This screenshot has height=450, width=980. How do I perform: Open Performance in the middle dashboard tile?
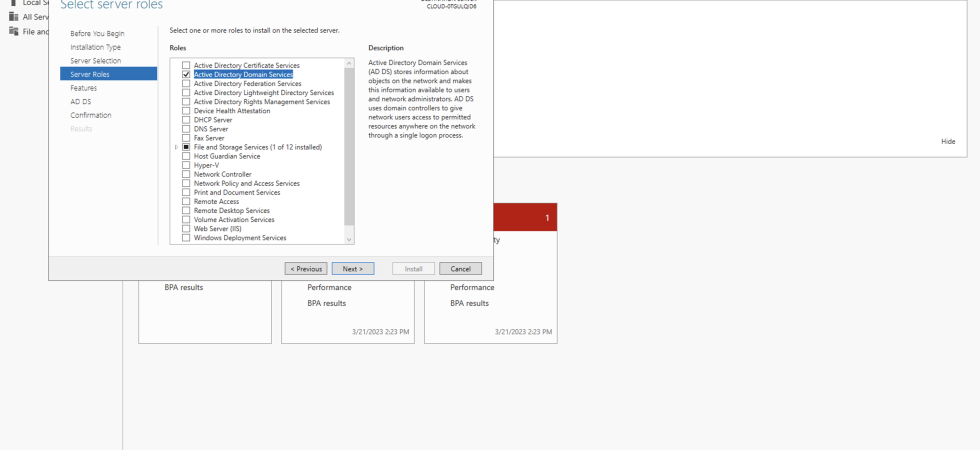tap(329, 288)
